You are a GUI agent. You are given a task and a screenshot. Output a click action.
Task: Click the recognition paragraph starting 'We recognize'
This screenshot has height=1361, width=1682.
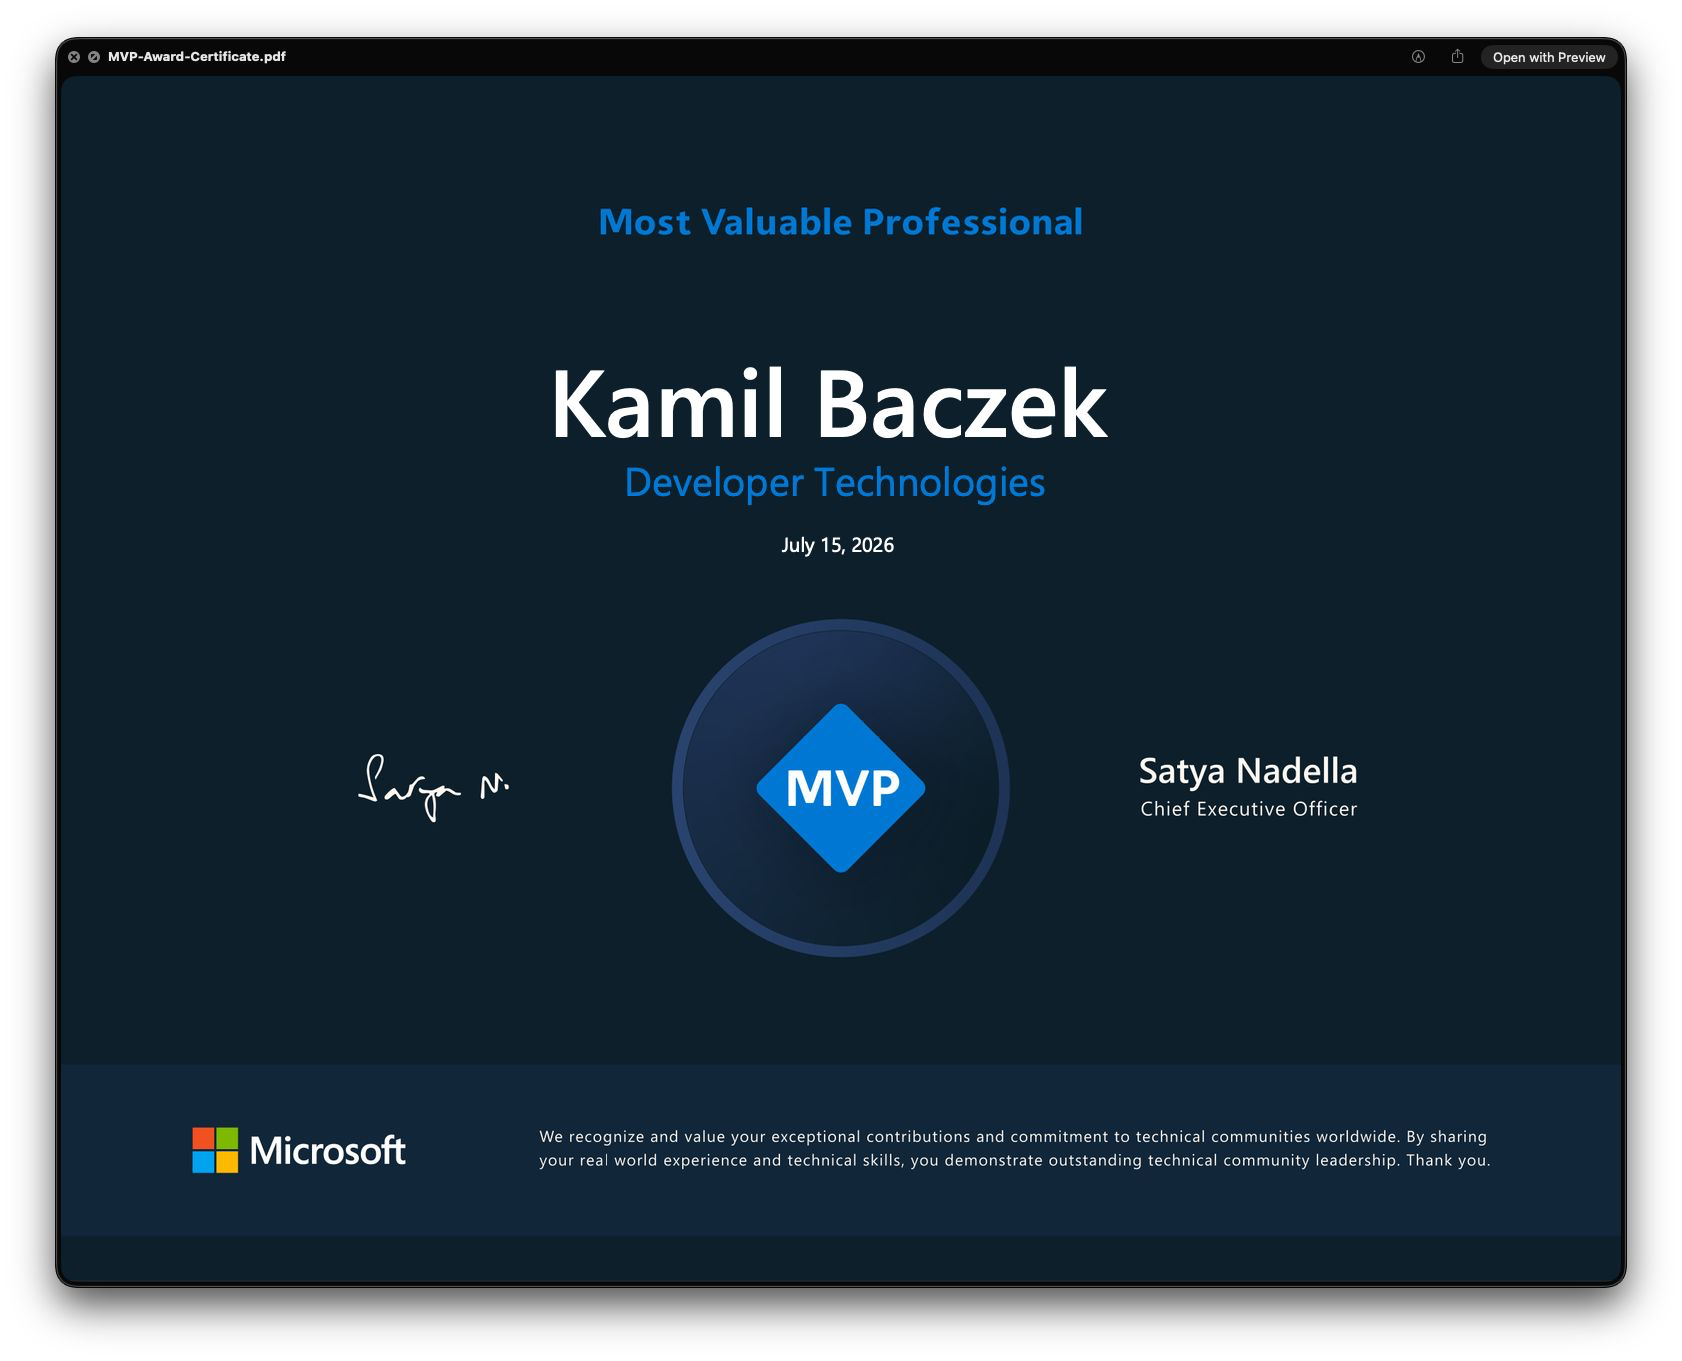click(x=1014, y=1148)
